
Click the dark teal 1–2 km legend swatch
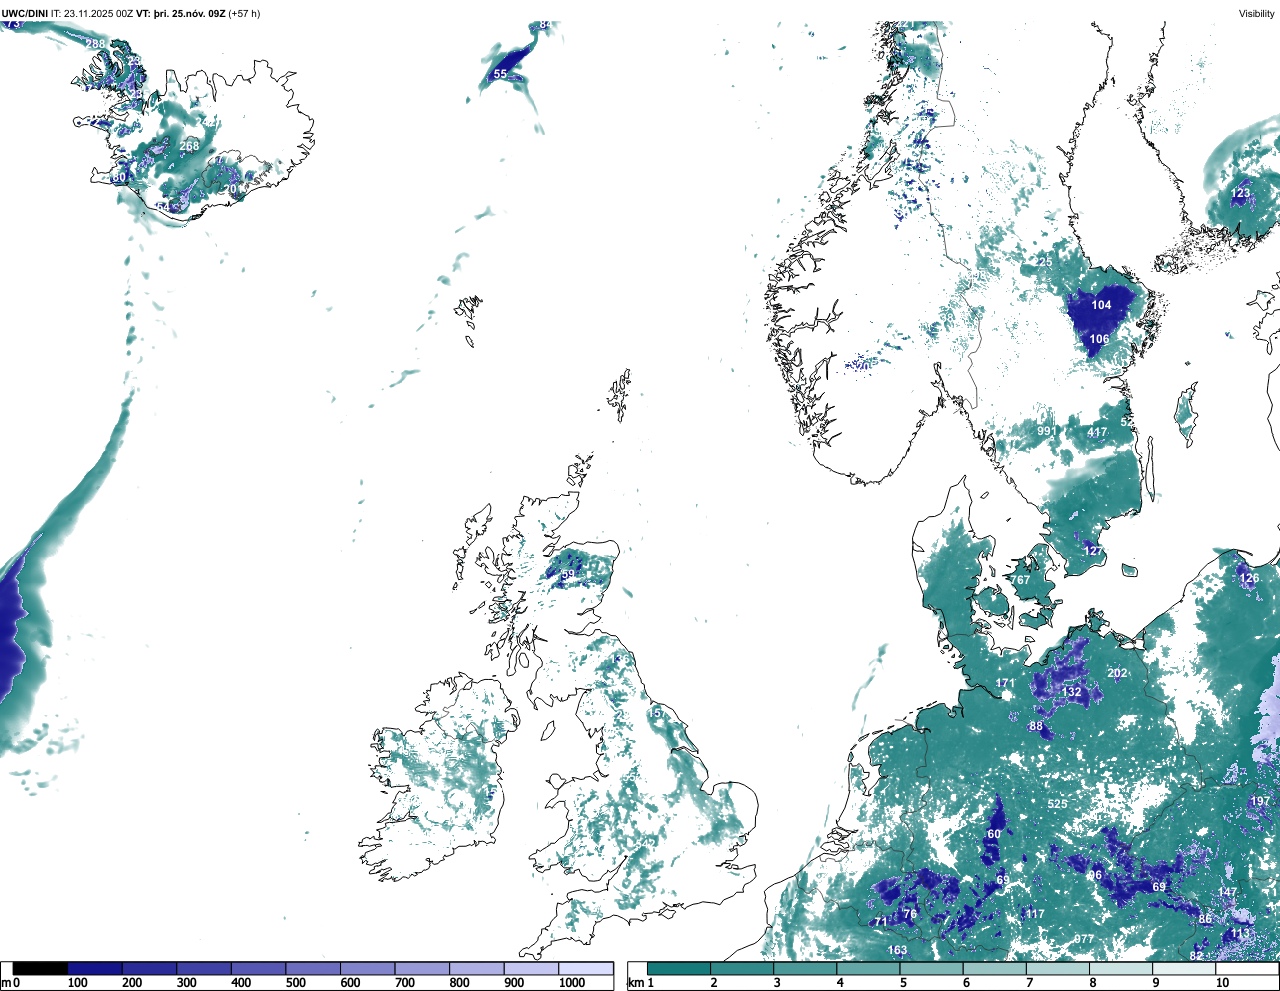679,968
